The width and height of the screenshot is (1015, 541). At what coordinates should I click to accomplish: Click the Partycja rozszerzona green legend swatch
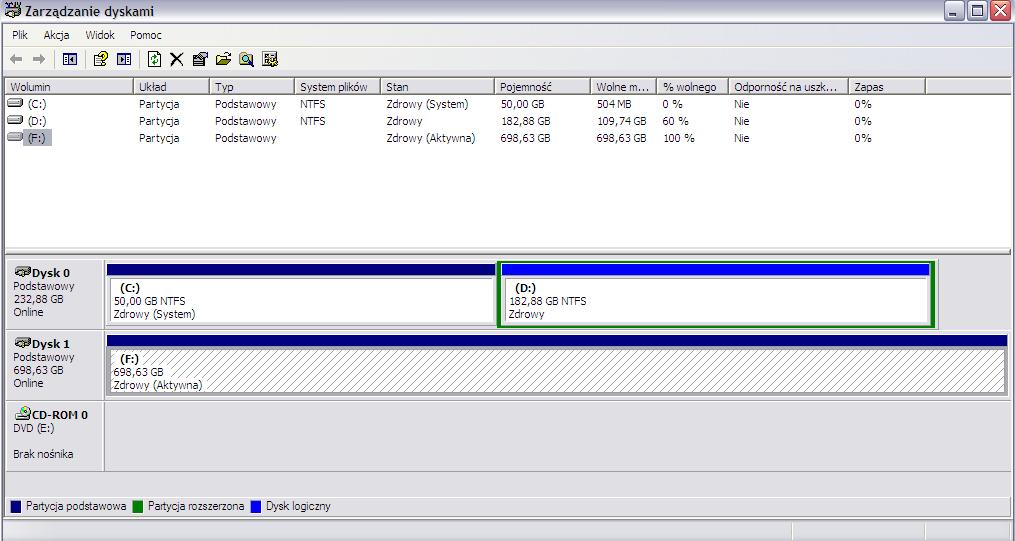[138, 506]
